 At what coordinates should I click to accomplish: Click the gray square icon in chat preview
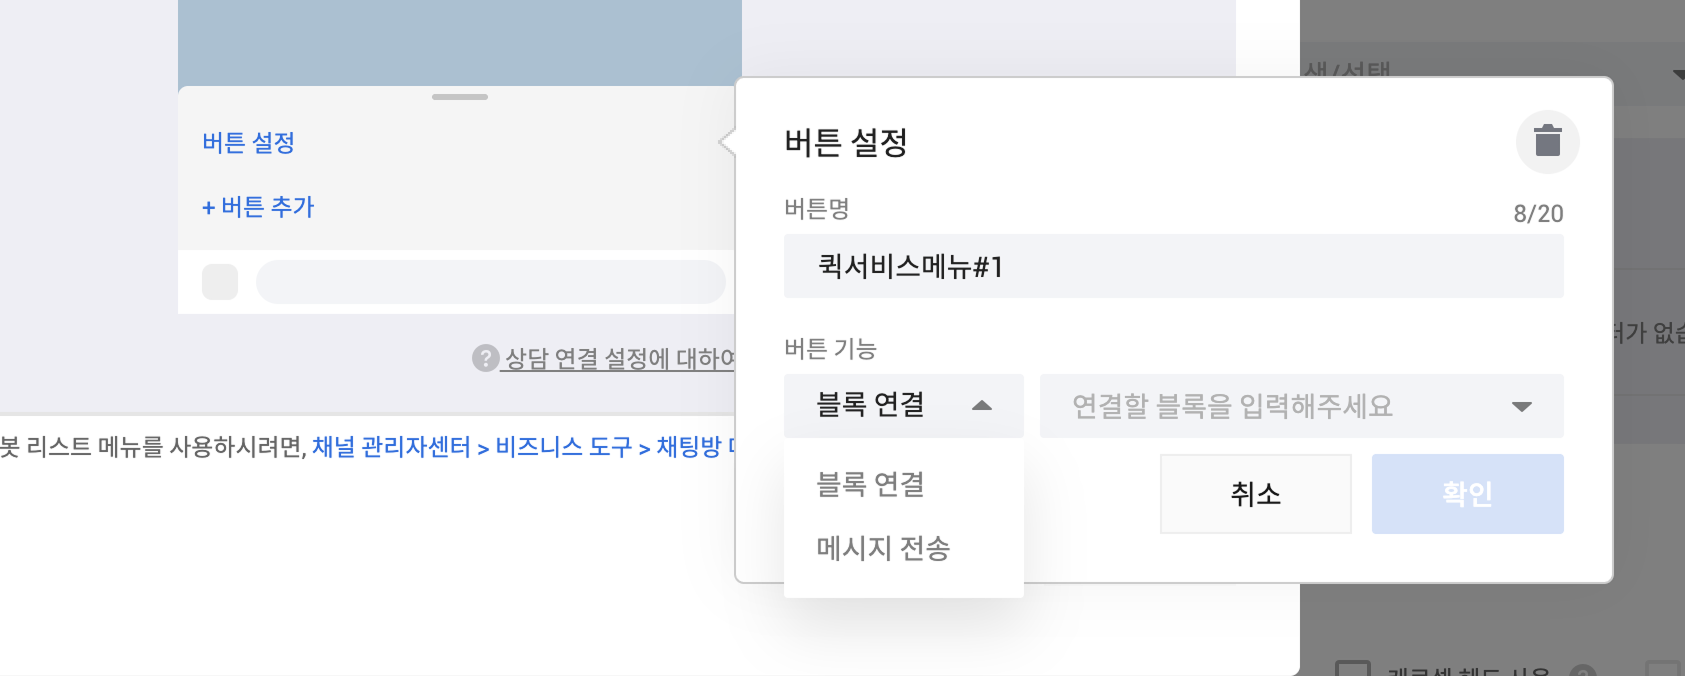tap(220, 282)
